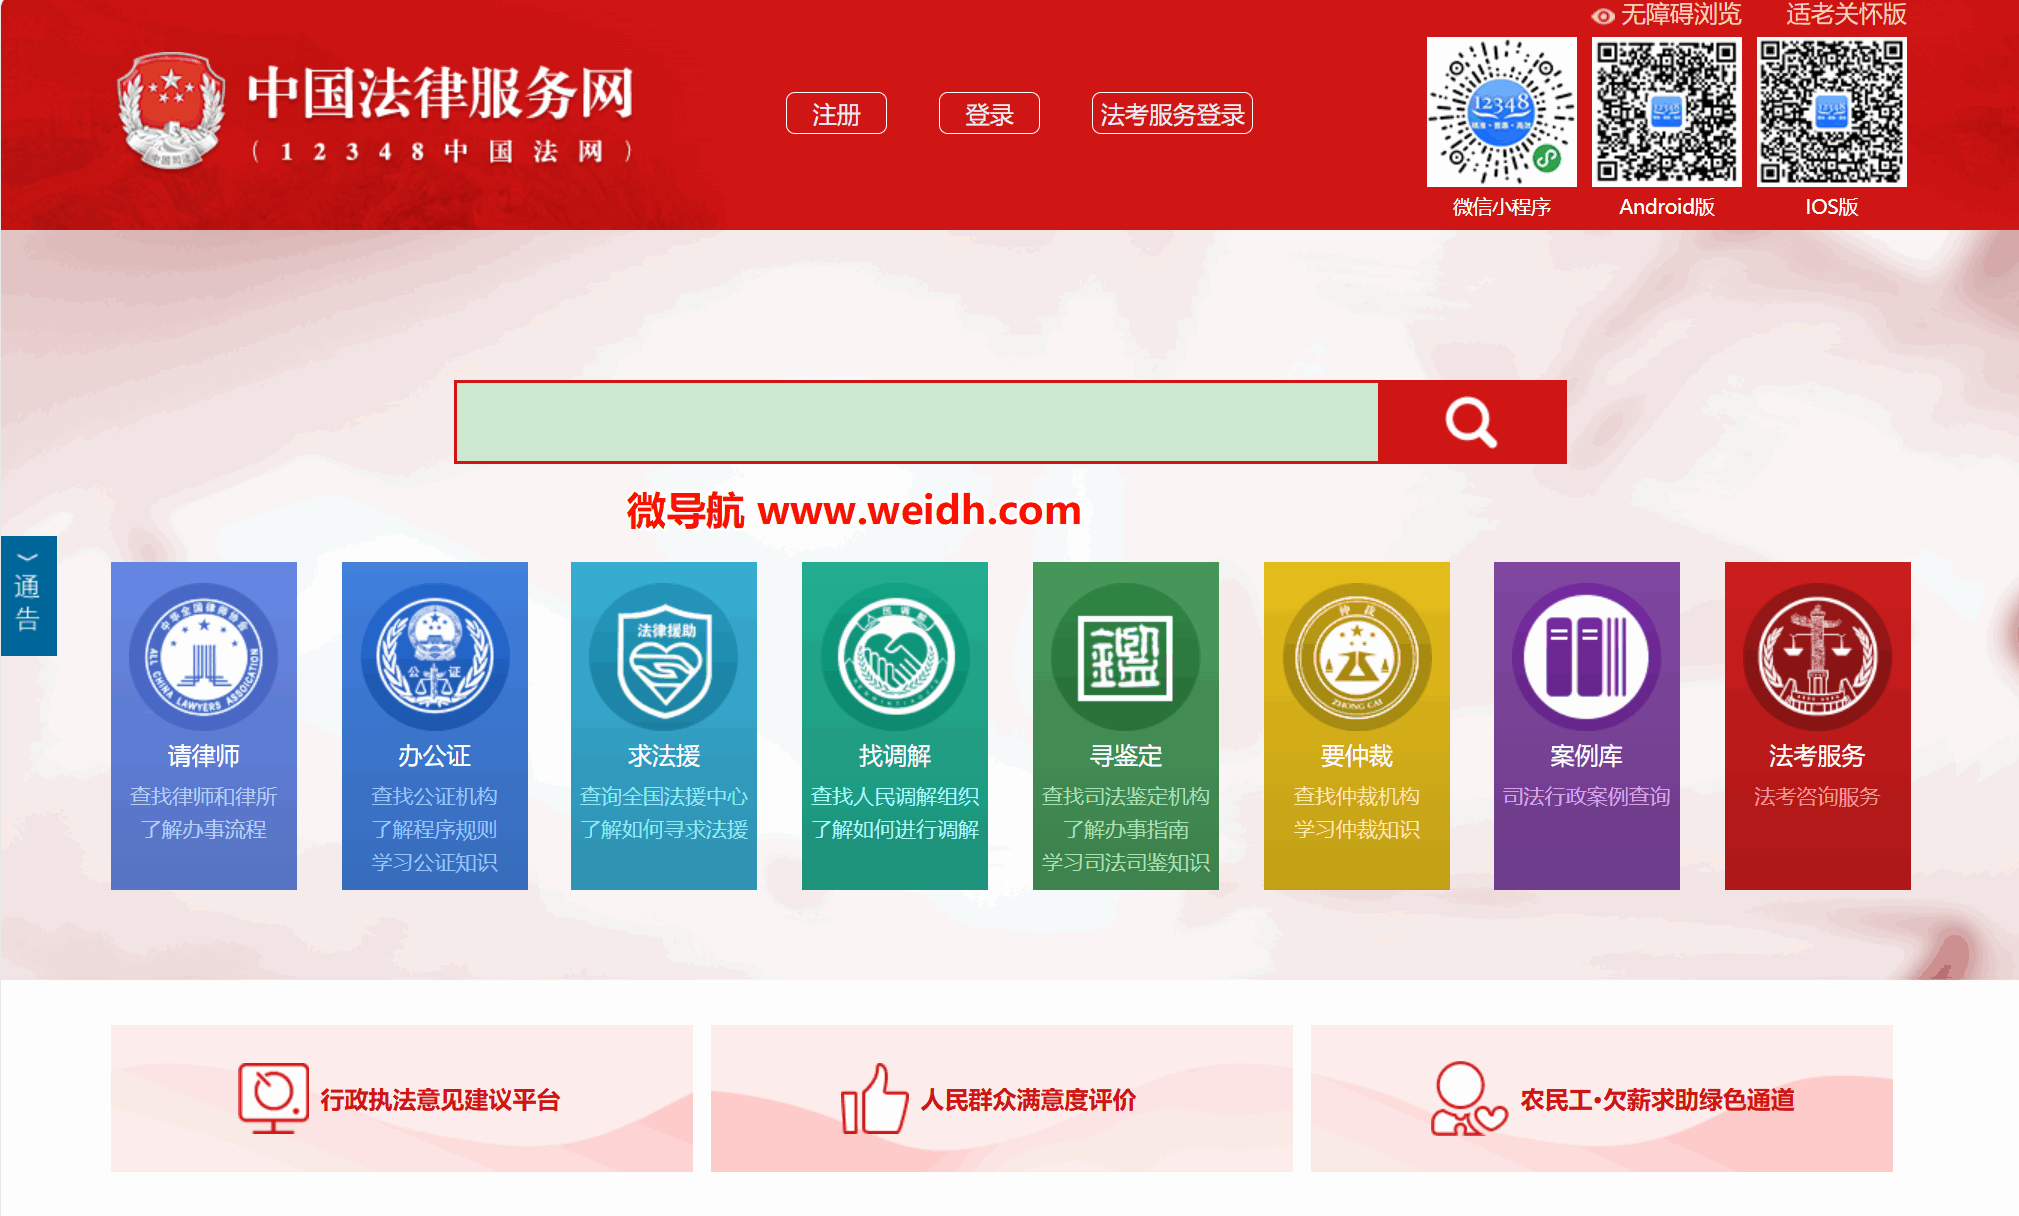Open the 寻鉴定 seal icon

pyautogui.click(x=1126, y=657)
